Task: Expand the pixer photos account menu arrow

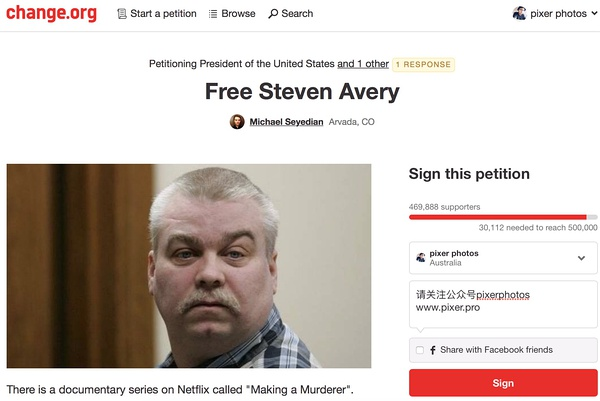Action: [594, 13]
